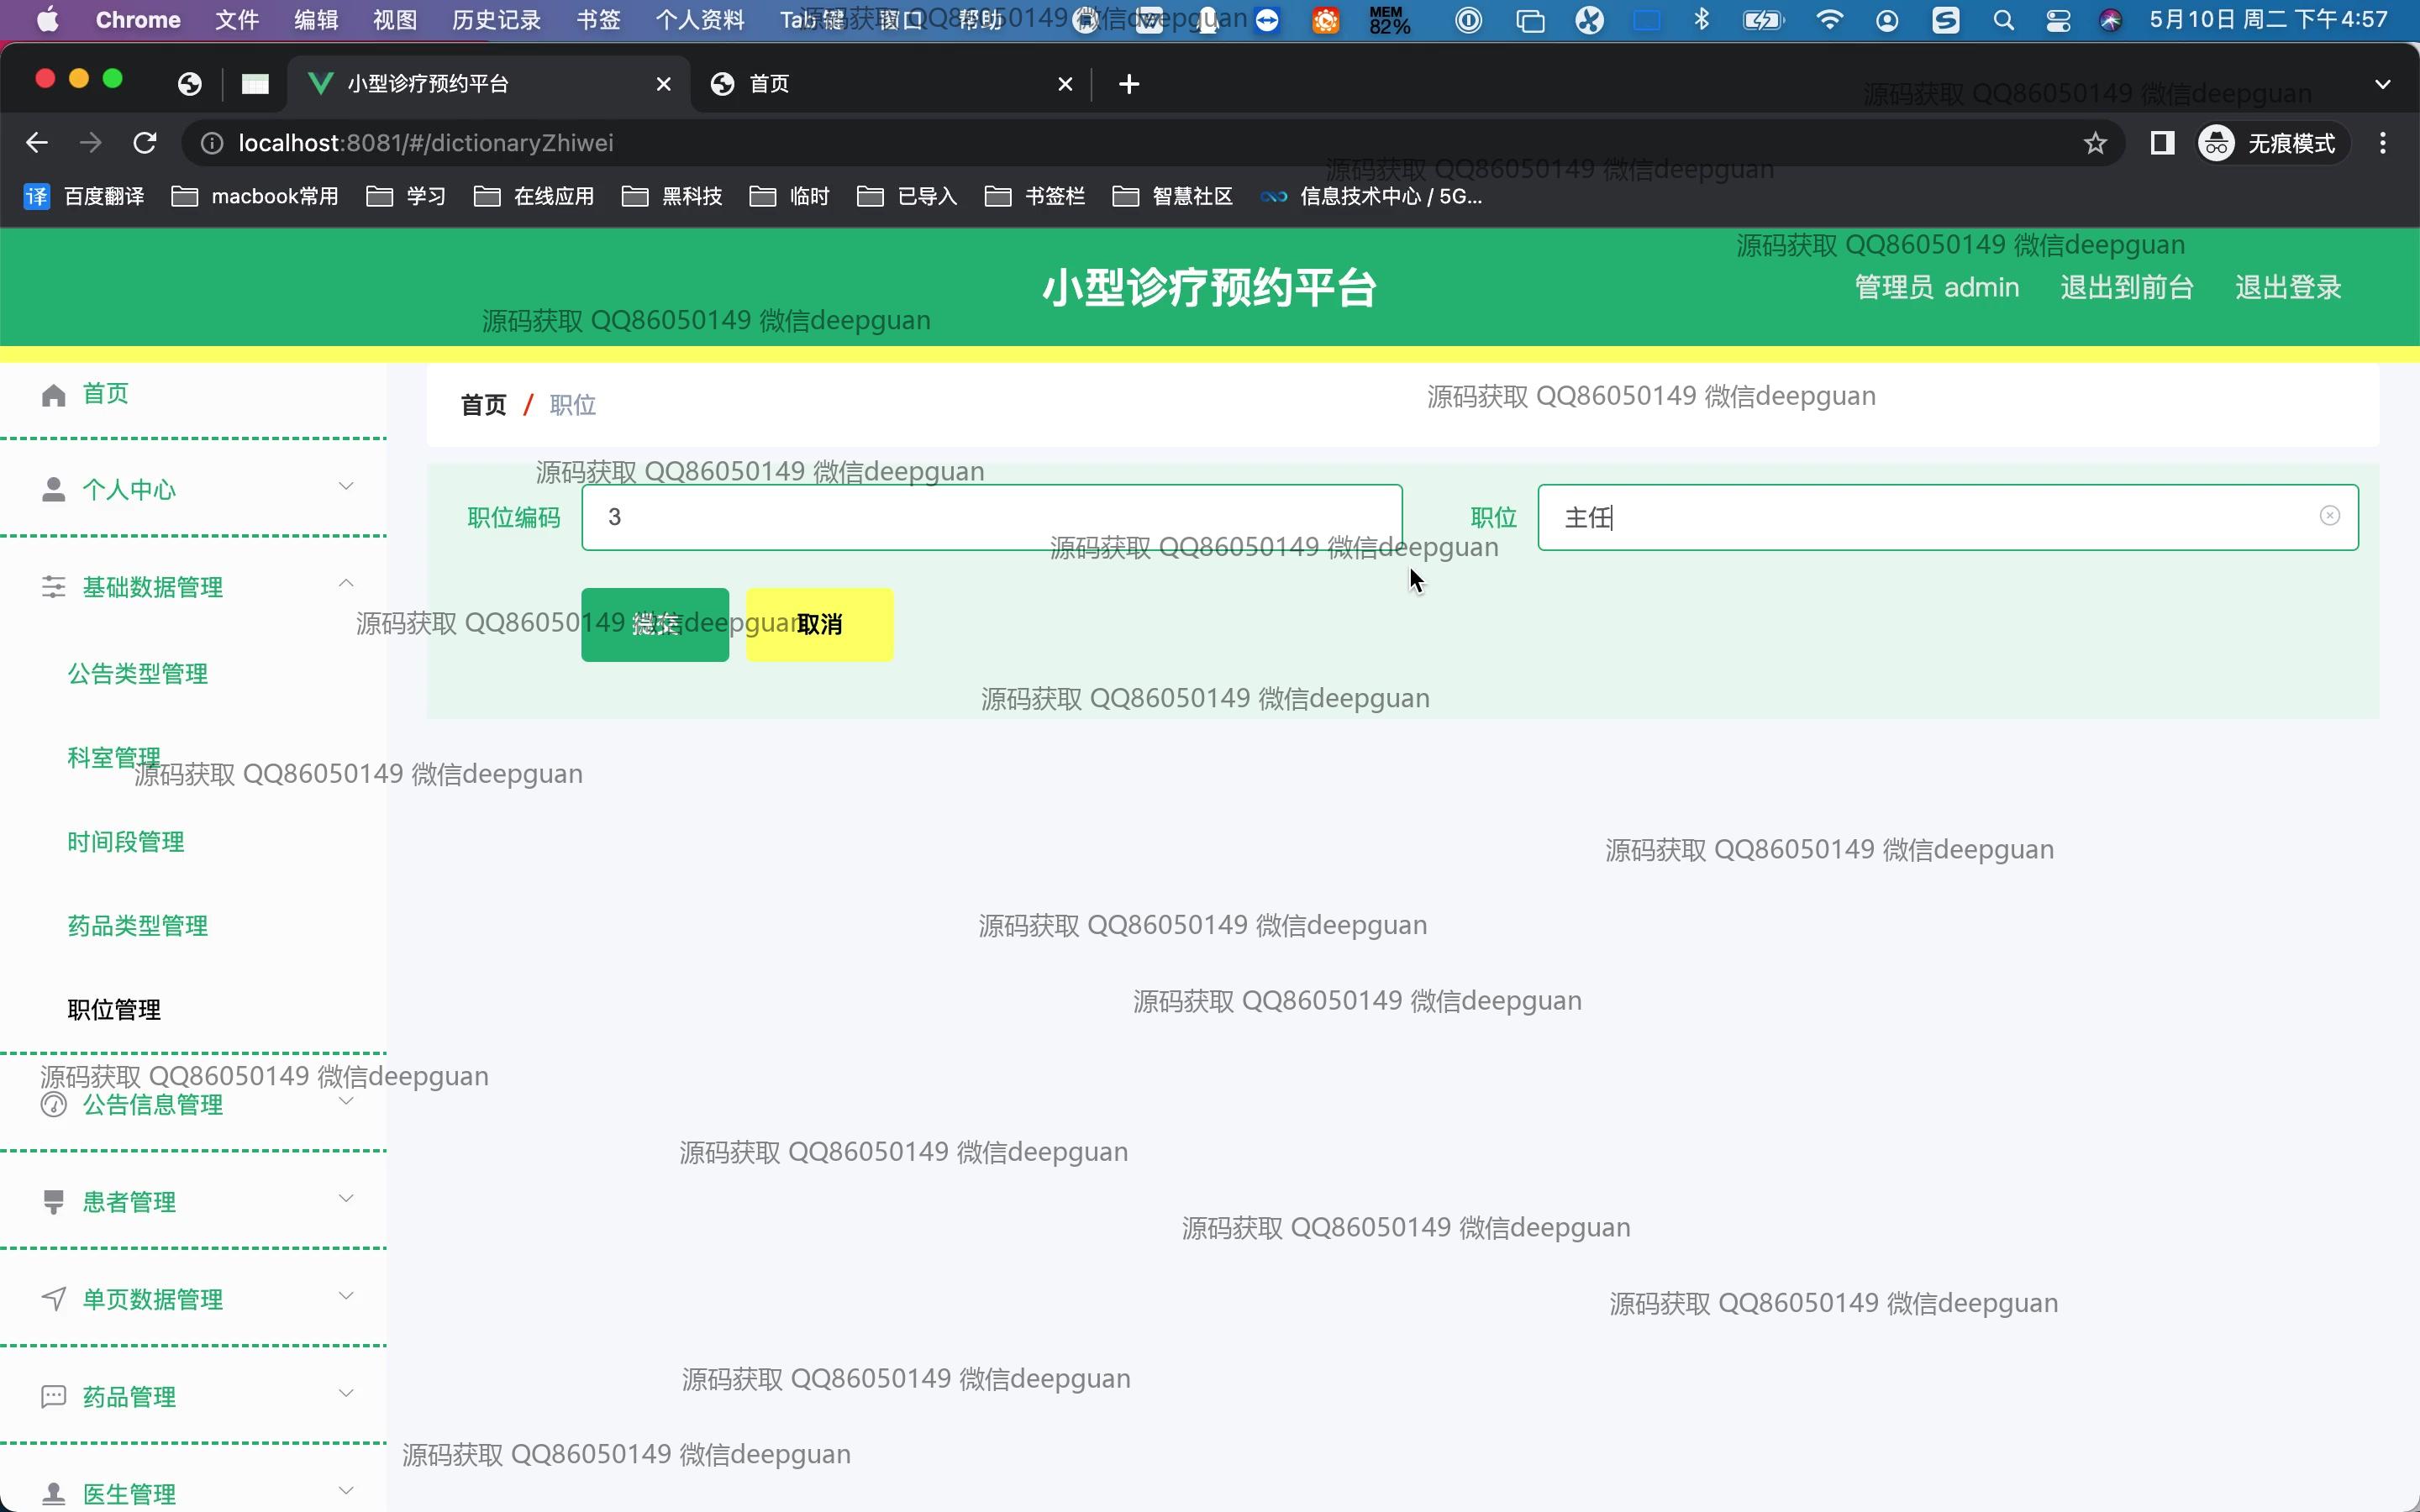Click Chrome three-dot menu icon
Image resolution: width=2420 pixels, height=1512 pixels.
(2383, 143)
